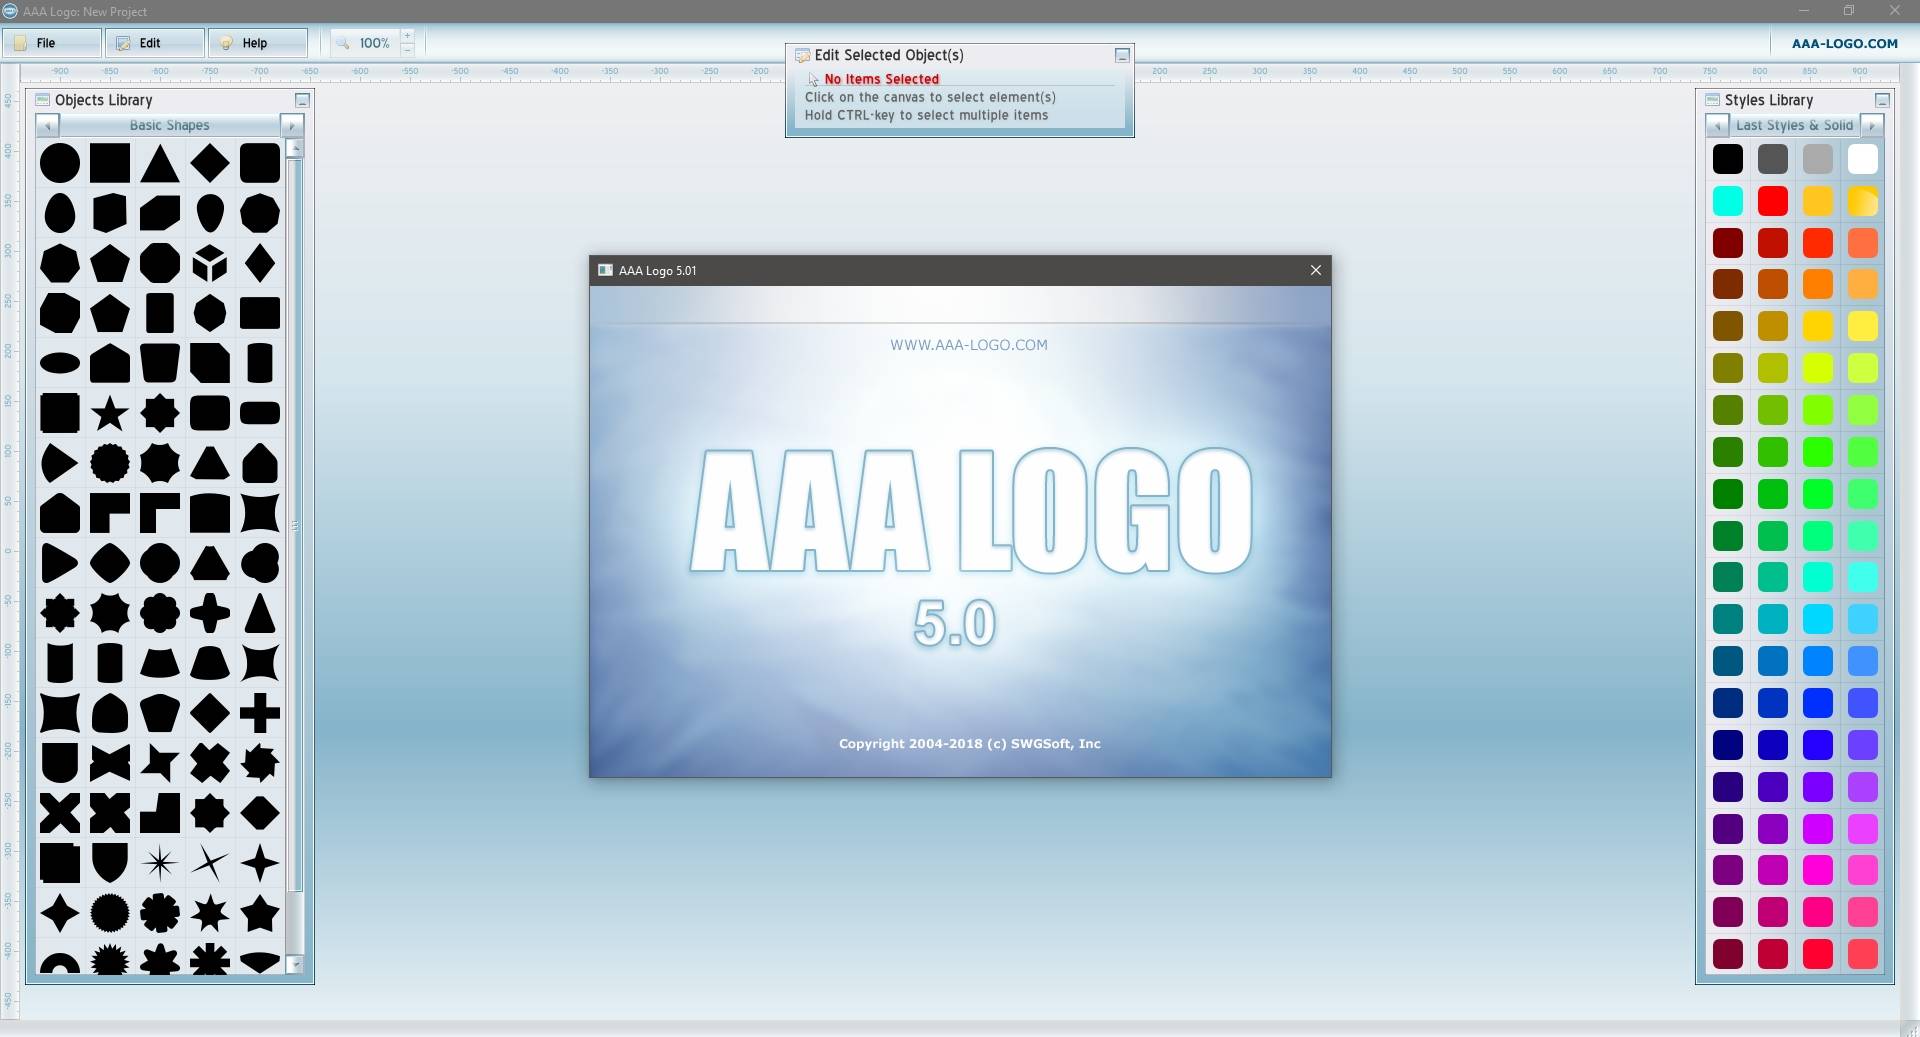Select the many-pointed sunburst seal shape
This screenshot has width=1920, height=1037.
[110, 913]
